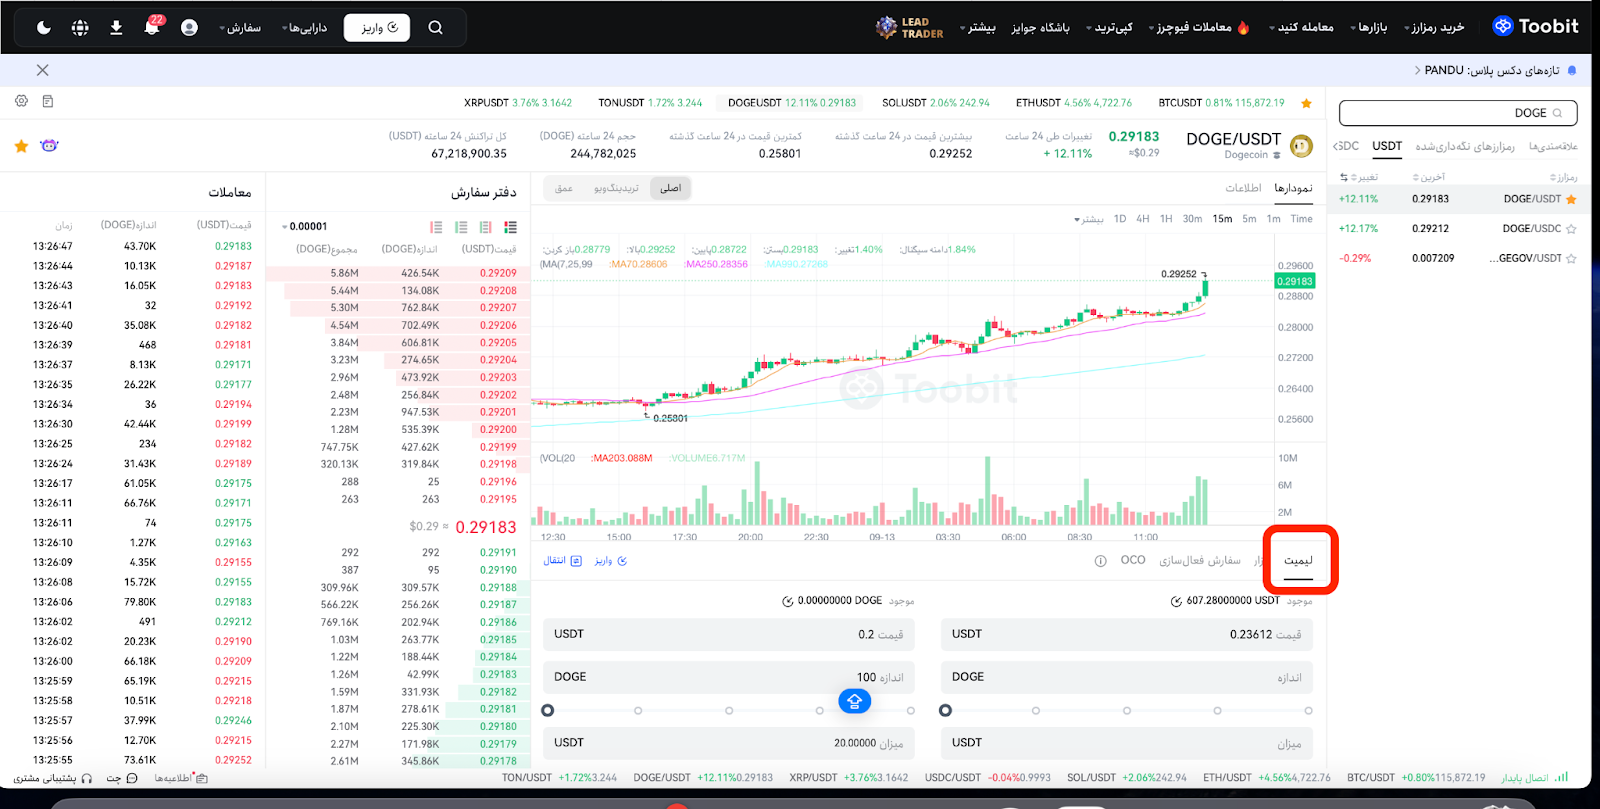Expand the معامله کنید dropdown
Image resolution: width=1600 pixels, height=809 pixels.
1301,28
